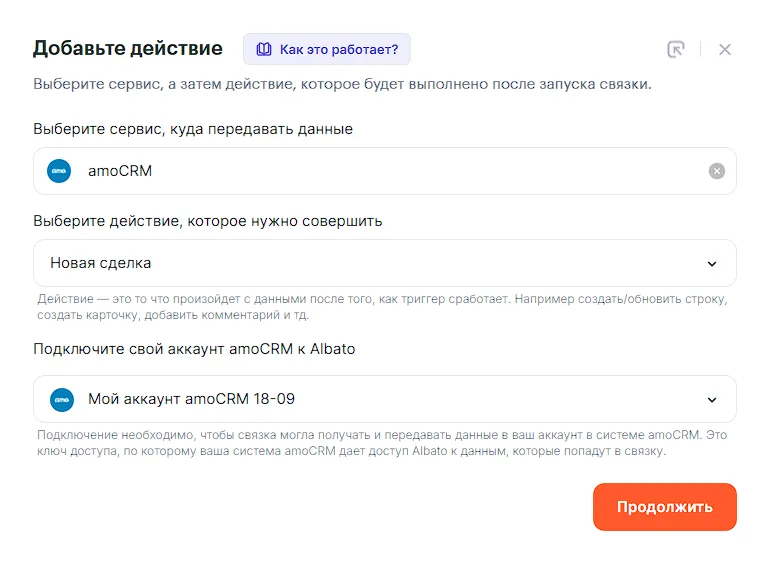Clear the selected amoCRM service
The image size is (764, 564).
716,171
